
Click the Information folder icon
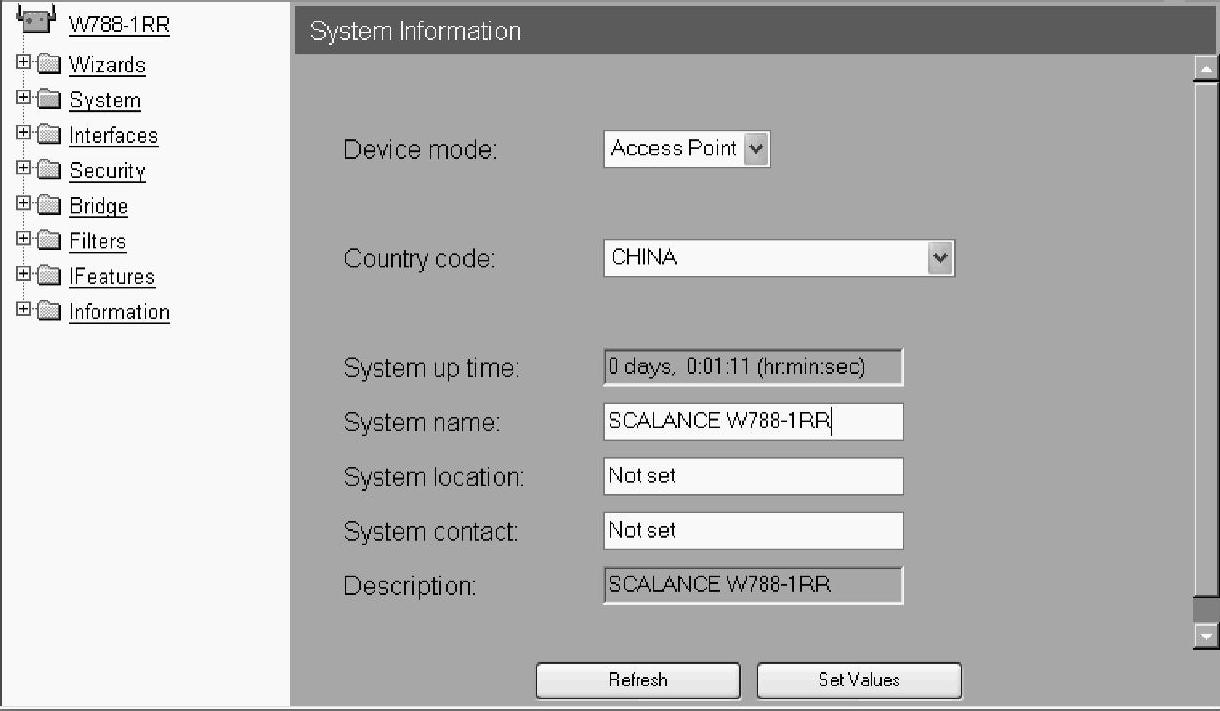[49, 311]
